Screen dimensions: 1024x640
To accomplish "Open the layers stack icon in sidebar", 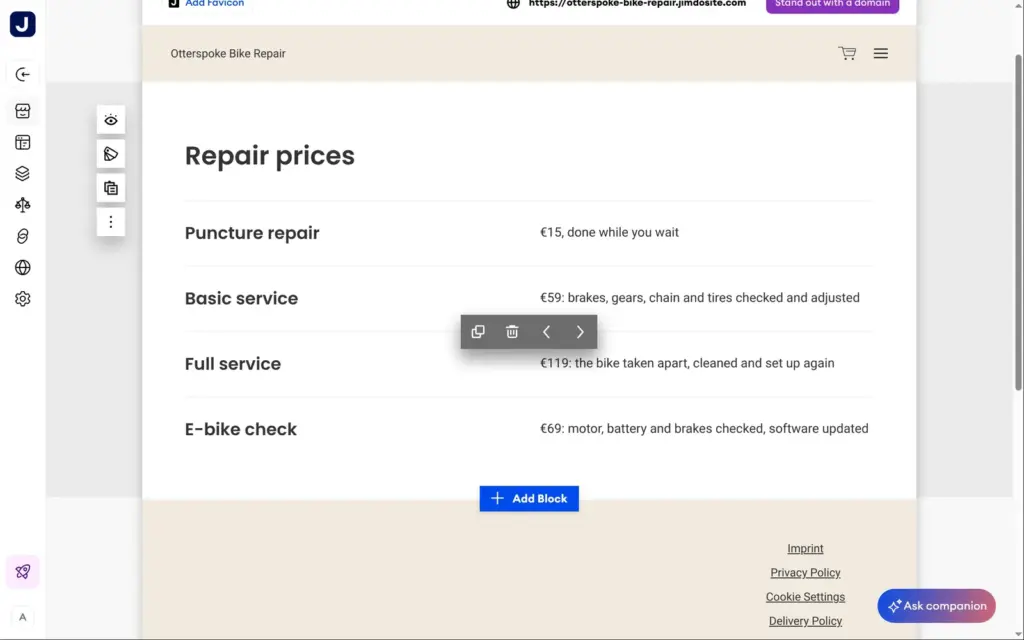I will pos(23,174).
